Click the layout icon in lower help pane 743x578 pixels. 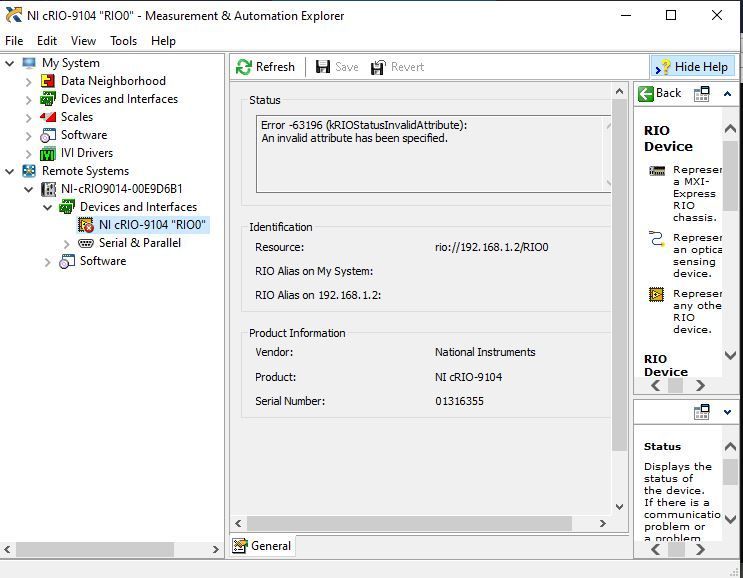pyautogui.click(x=701, y=412)
